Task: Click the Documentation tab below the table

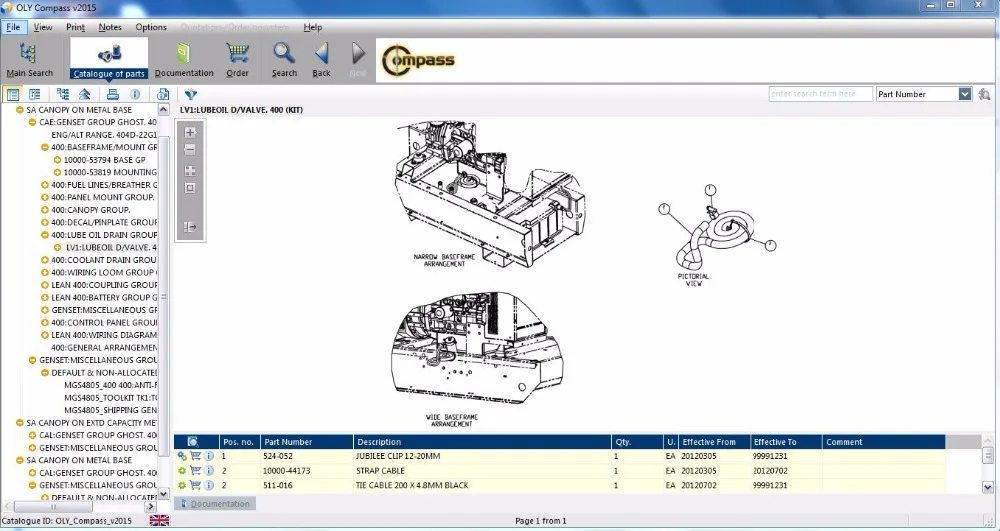Action: (215, 504)
